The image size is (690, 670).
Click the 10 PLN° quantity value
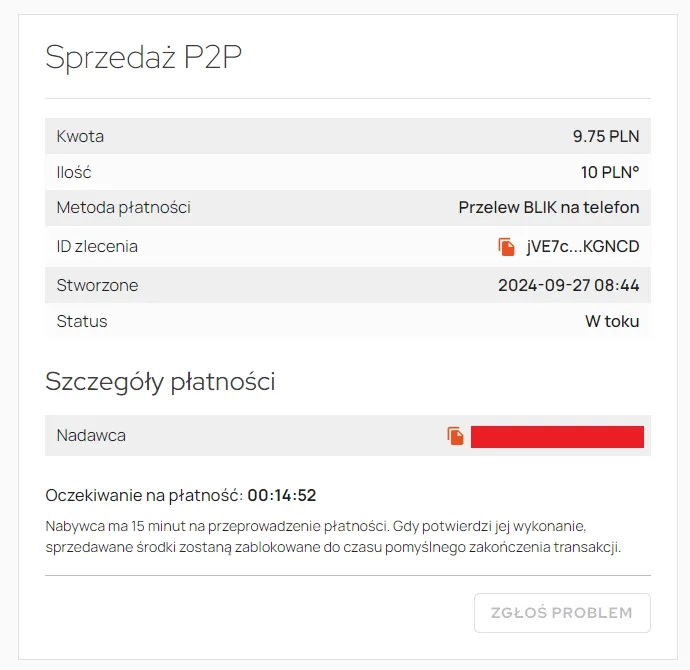coord(610,172)
